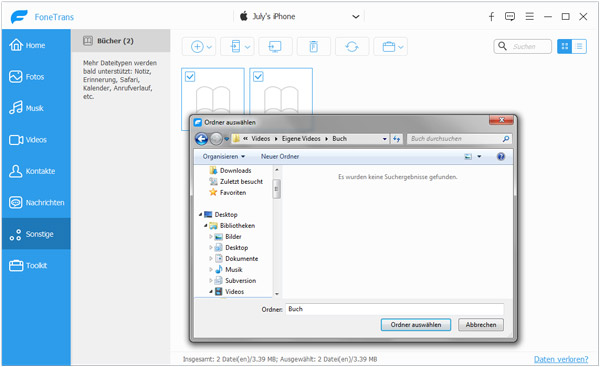
Task: Switch to grid view
Action: pos(564,47)
